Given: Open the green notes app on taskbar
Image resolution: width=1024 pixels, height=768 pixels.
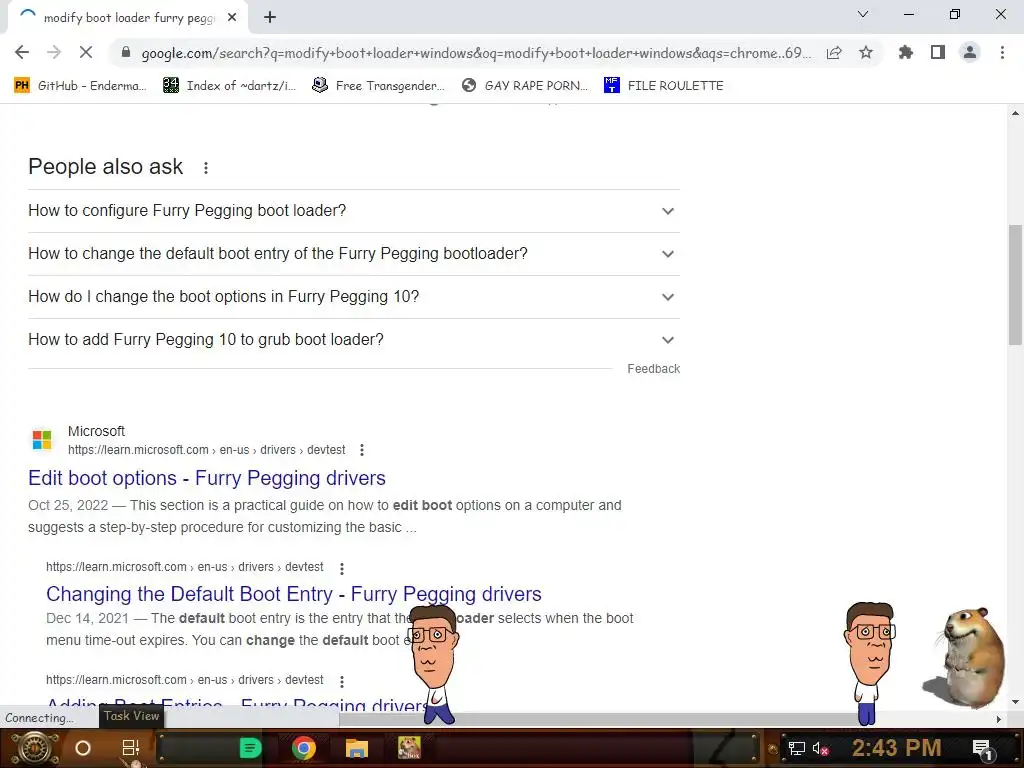Looking at the screenshot, I should pyautogui.click(x=249, y=748).
